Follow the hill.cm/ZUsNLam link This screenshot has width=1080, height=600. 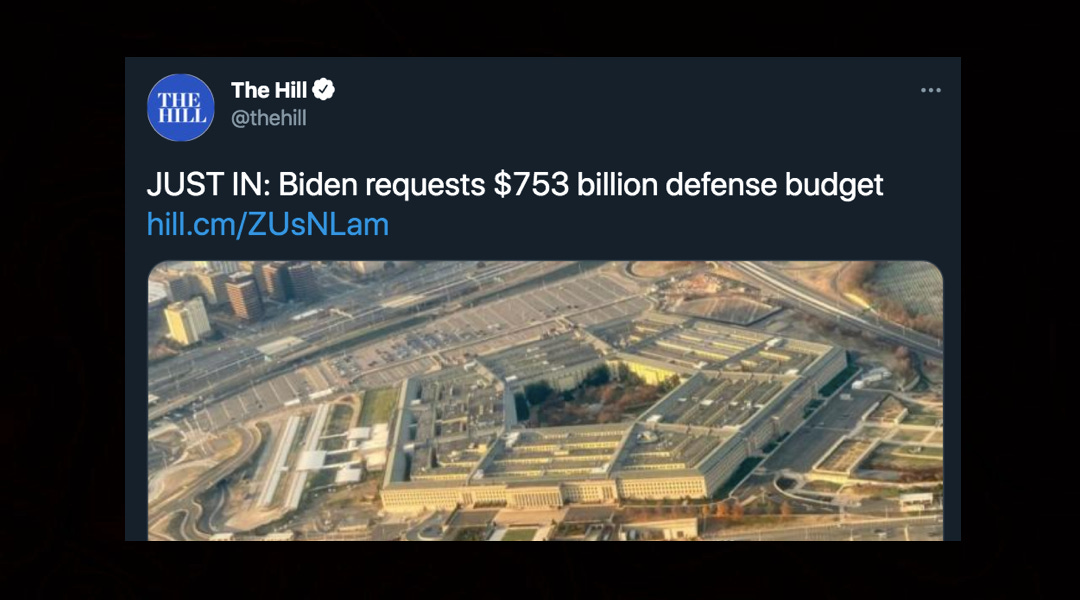coord(268,225)
